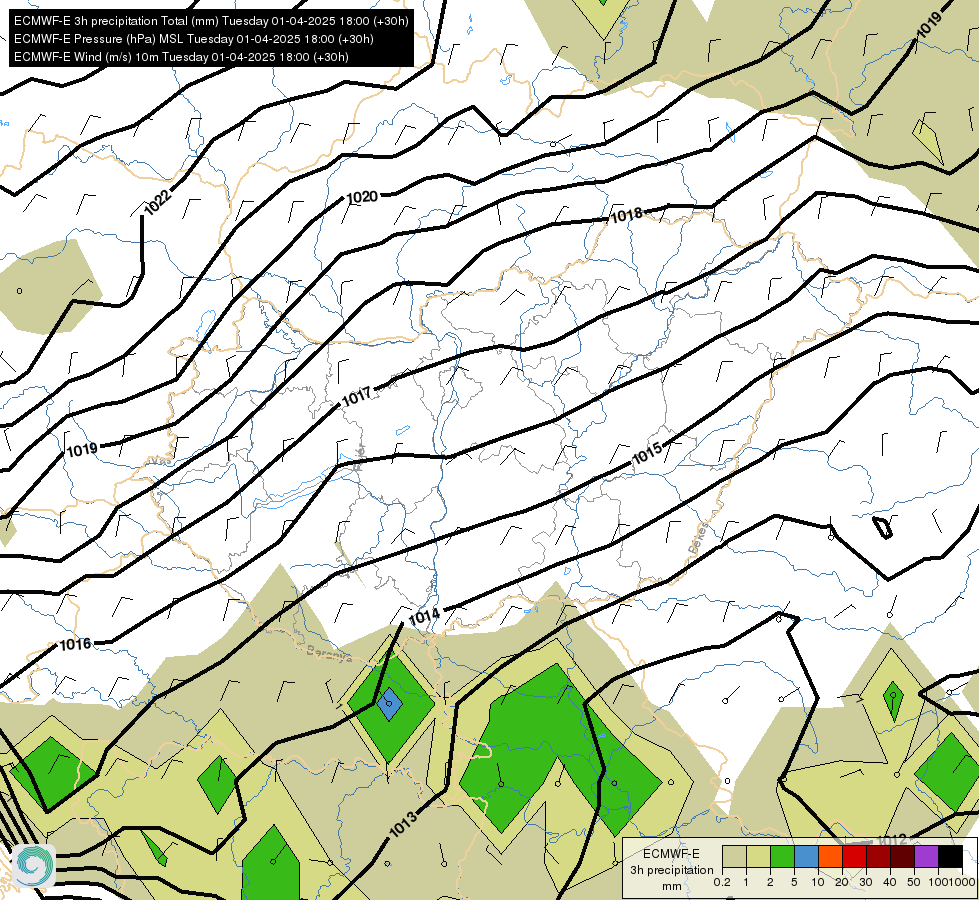The height and width of the screenshot is (900, 979).
Task: Pick the maroon 40–50 mm legend swatch
Action: coord(902,856)
